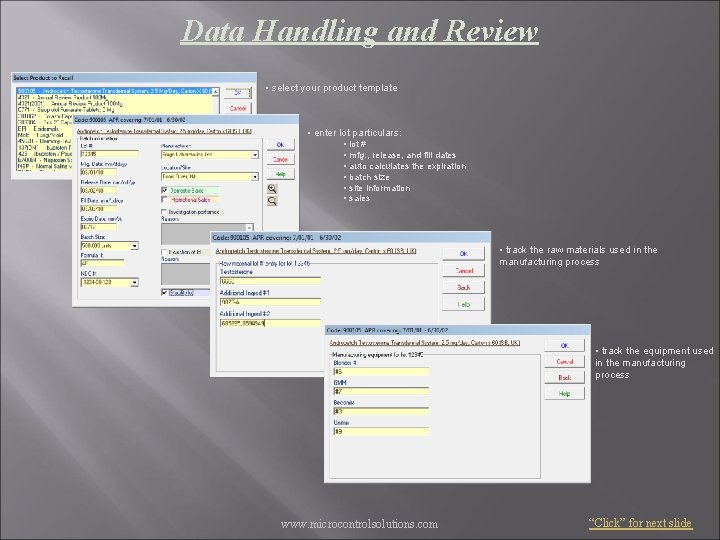Click the Expiry Date input field
720x540 pixels.
pyautogui.click(x=99, y=227)
